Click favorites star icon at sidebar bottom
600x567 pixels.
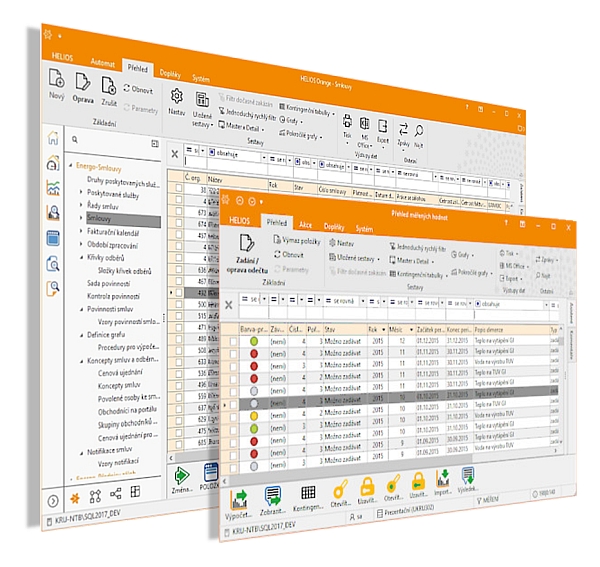pyautogui.click(x=75, y=498)
